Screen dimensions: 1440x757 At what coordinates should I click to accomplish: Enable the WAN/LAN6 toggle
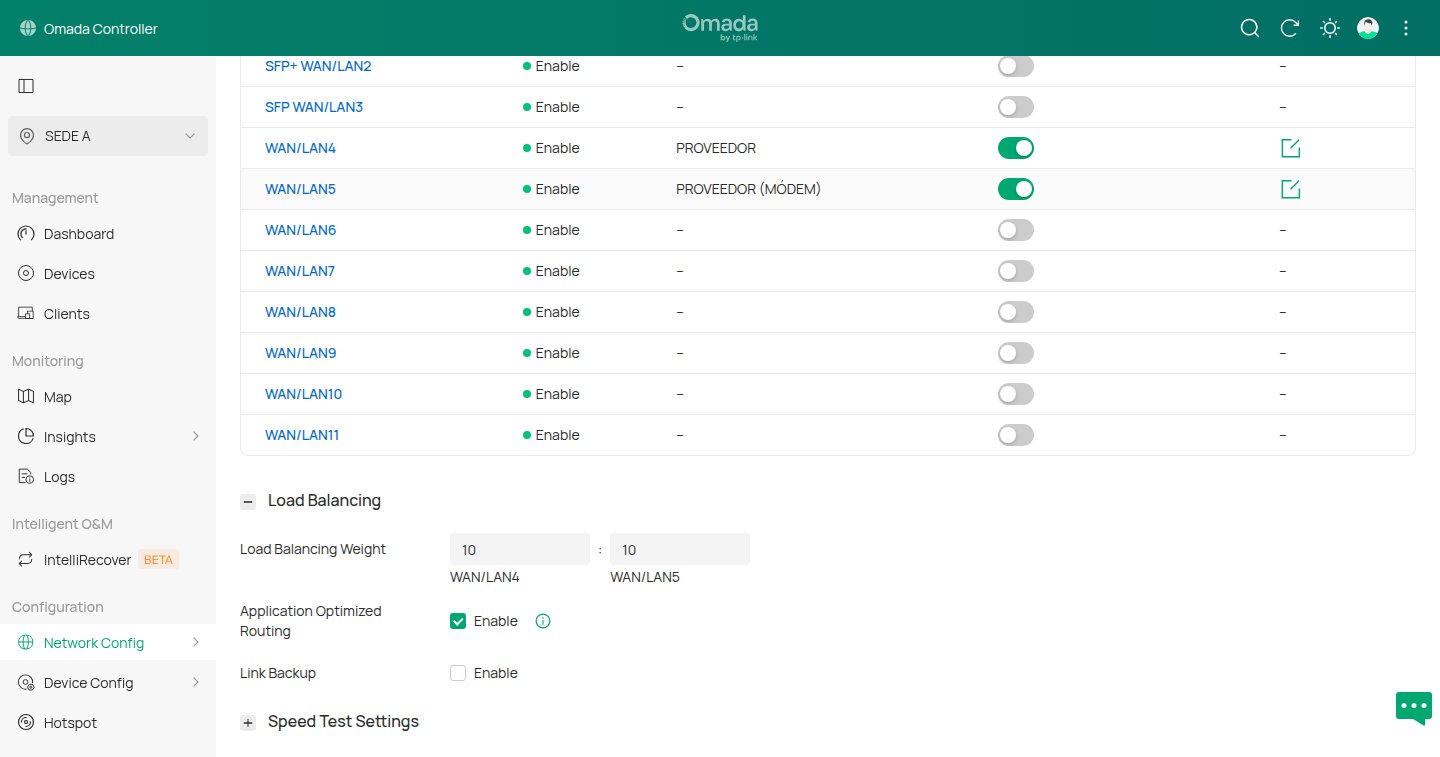click(x=1016, y=230)
